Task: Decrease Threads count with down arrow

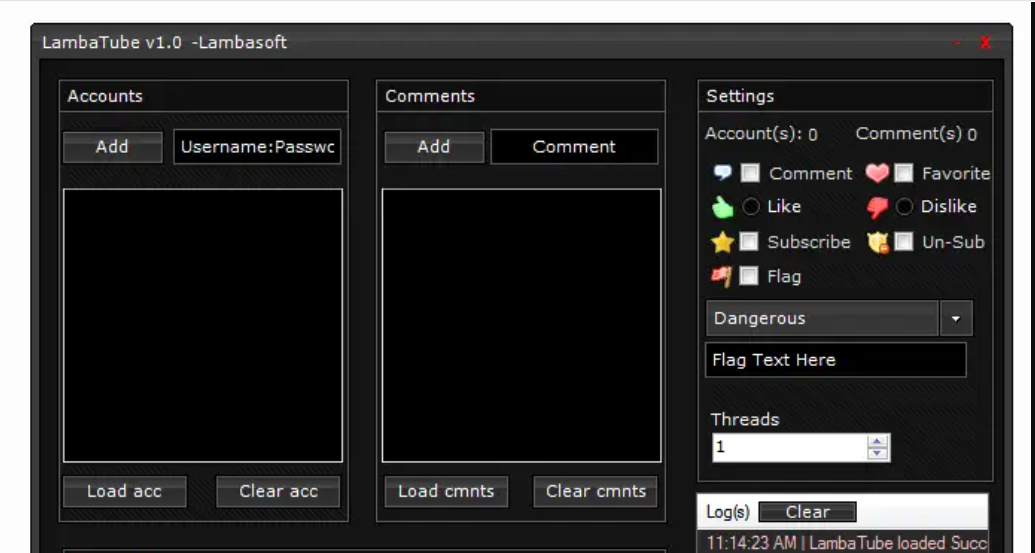Action: (877, 453)
